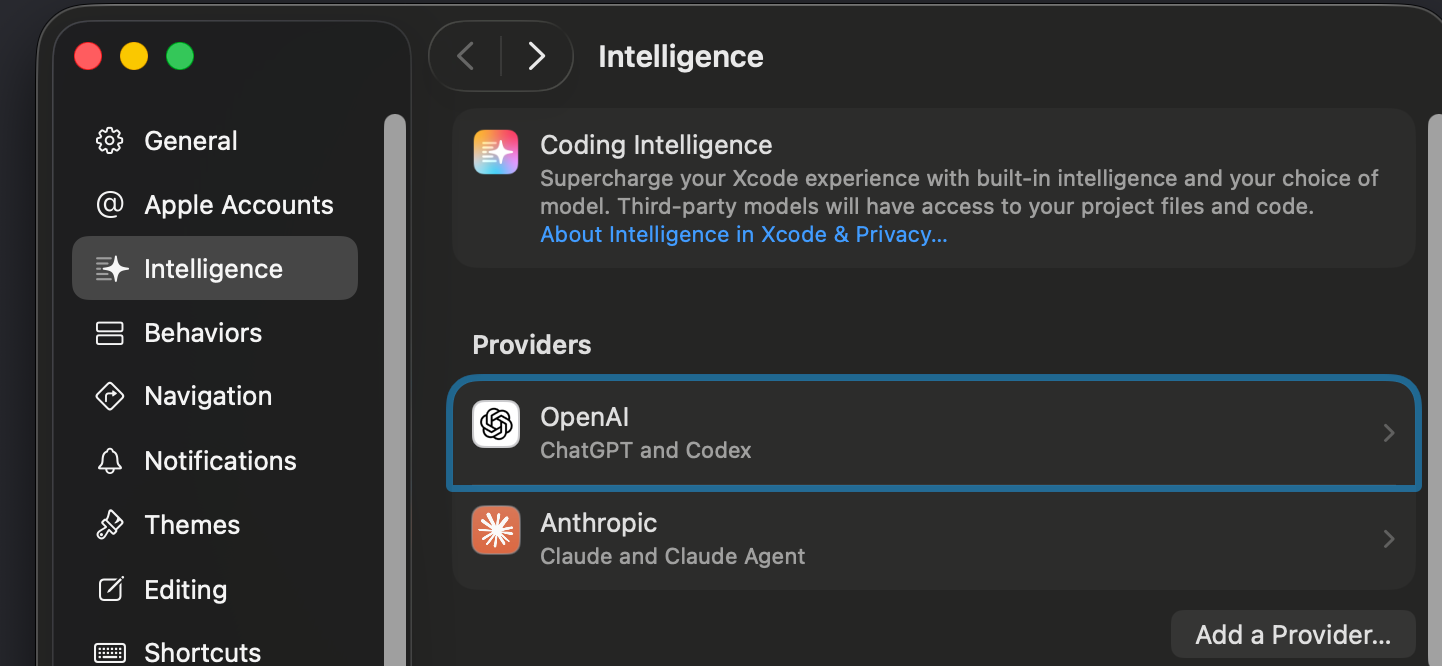Expand the OpenAI provider details chevron
The image size is (1442, 666).
point(1388,432)
